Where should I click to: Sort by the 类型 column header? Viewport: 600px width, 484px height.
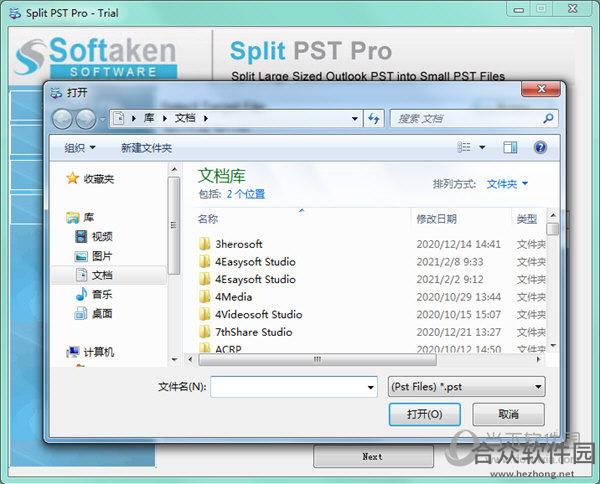[529, 219]
